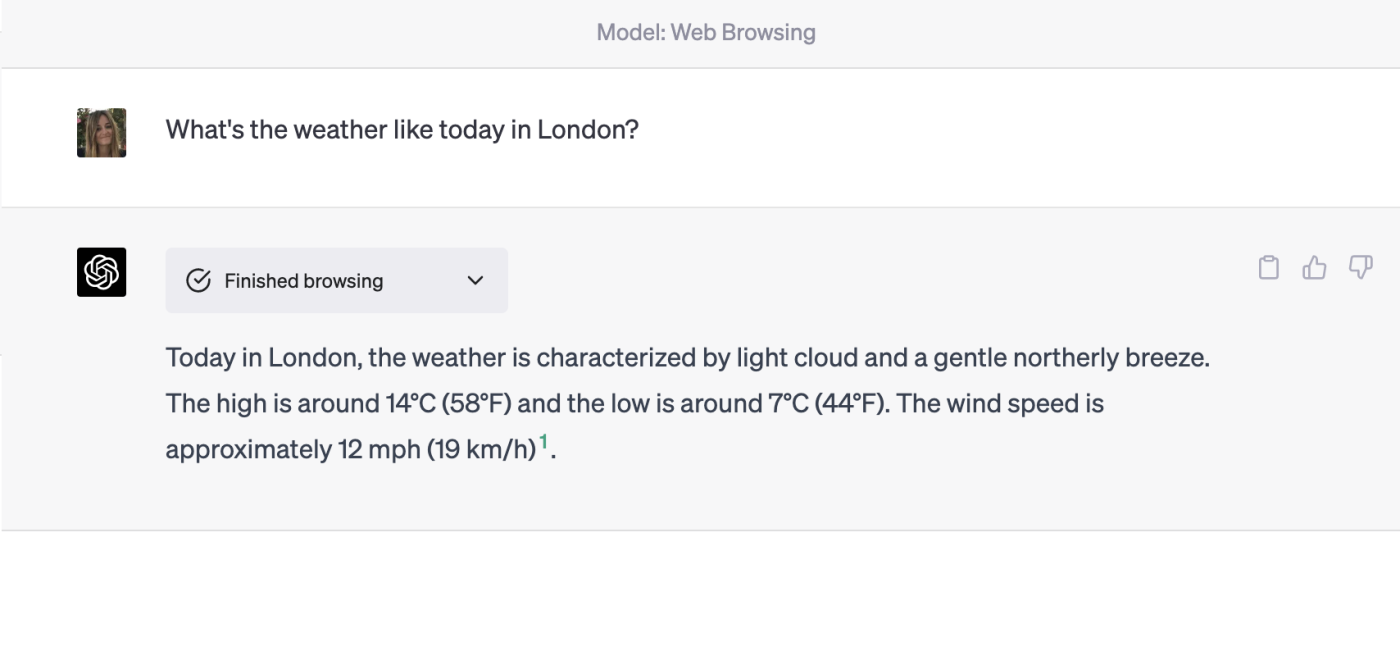
Task: Click the user's London weather question
Action: pos(402,129)
